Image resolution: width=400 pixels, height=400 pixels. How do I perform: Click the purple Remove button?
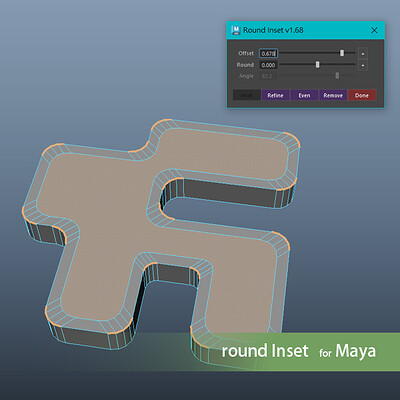(x=333, y=95)
